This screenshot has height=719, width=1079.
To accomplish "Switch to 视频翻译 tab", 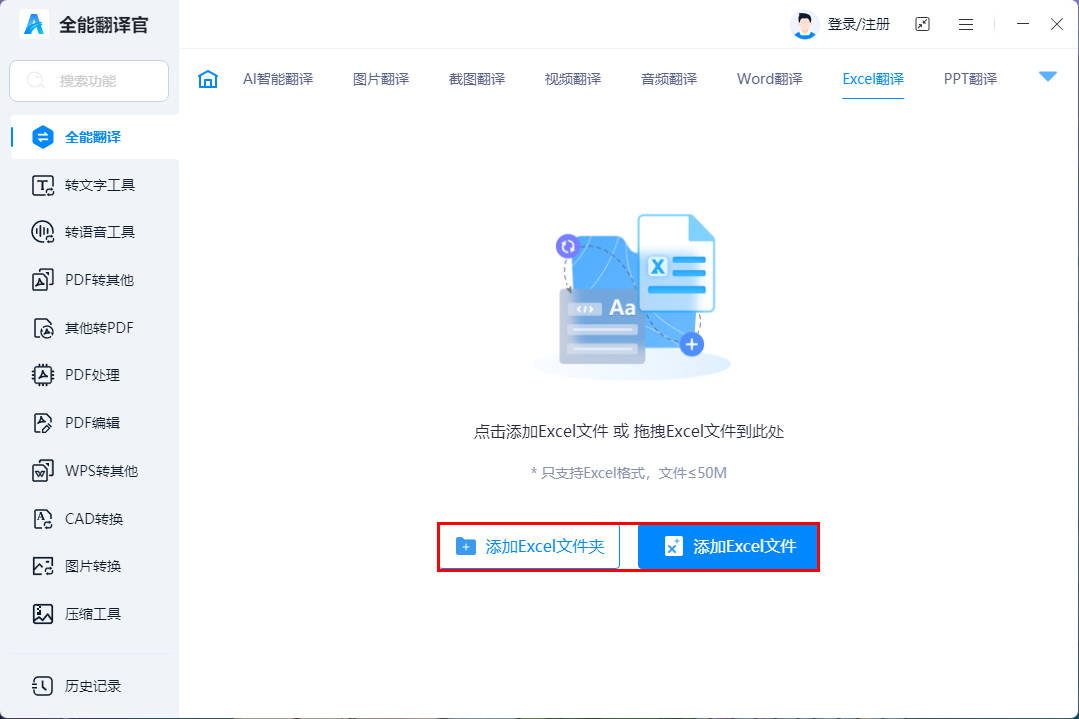I will tap(573, 79).
